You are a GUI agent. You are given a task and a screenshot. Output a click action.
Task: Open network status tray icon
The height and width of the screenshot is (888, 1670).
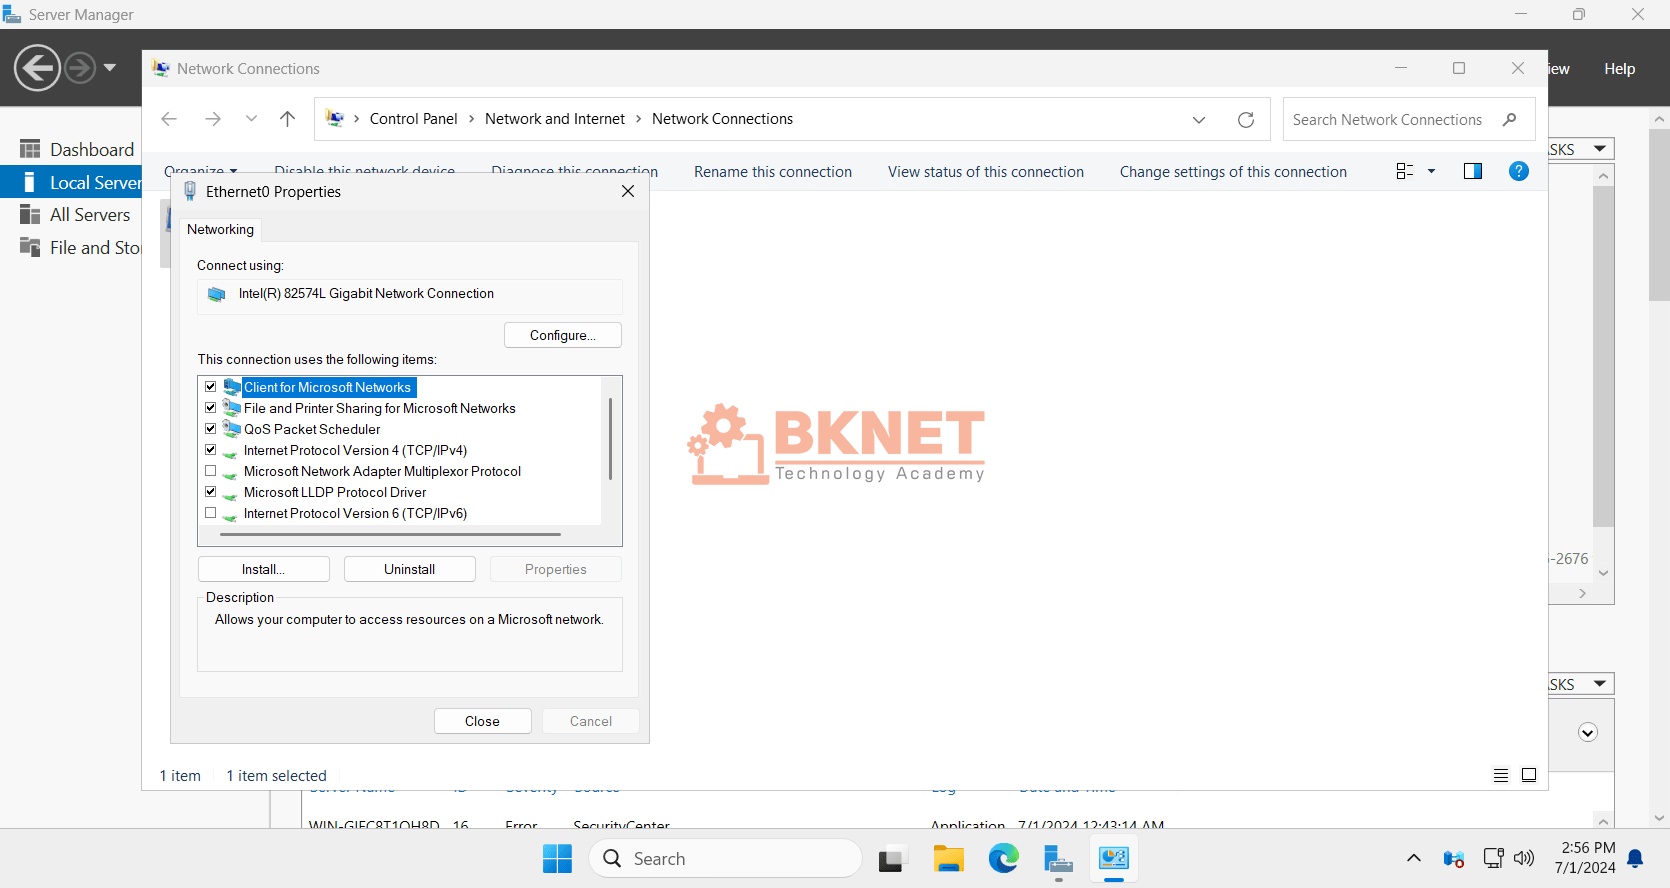coord(1494,858)
